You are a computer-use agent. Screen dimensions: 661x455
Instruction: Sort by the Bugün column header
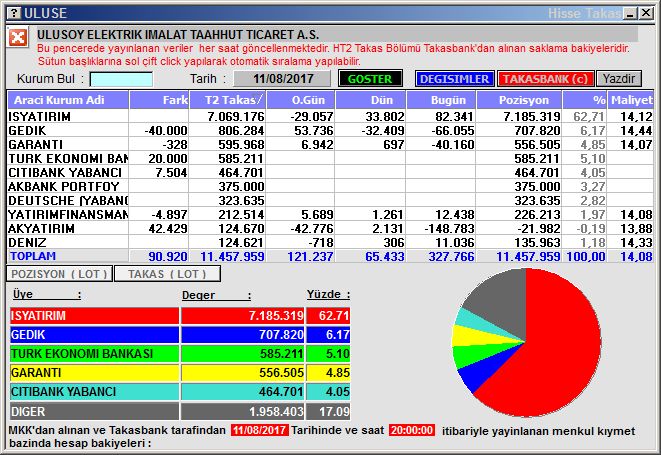tap(441, 100)
